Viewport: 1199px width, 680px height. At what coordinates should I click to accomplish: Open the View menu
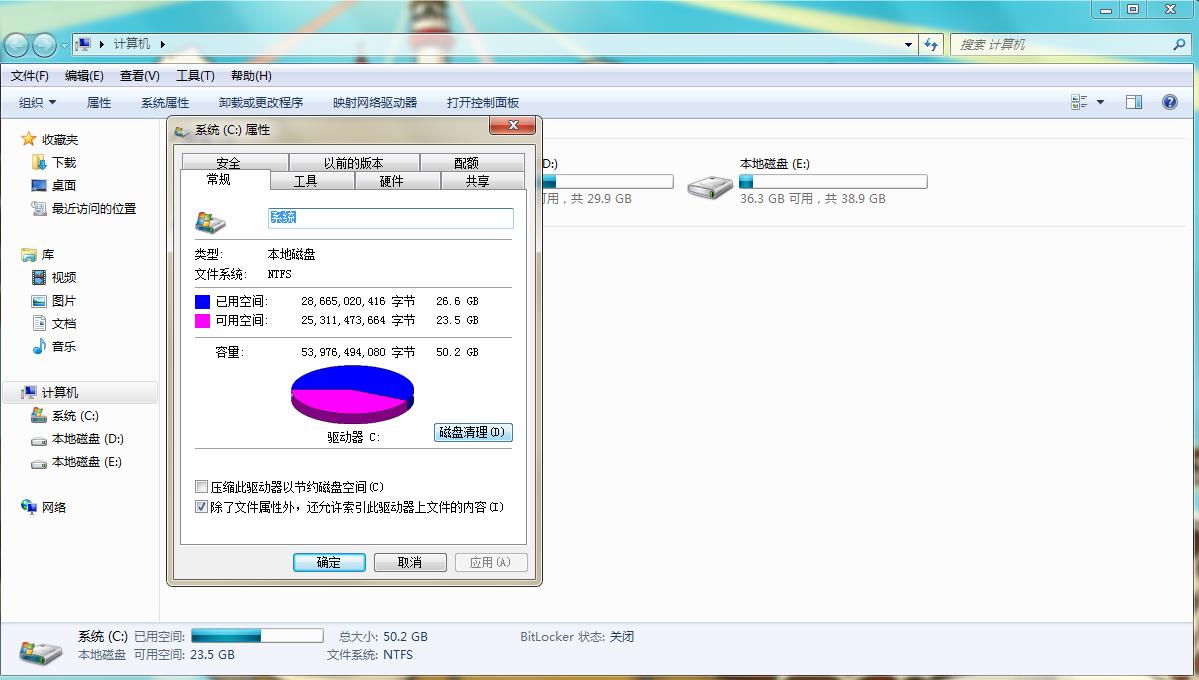140,76
